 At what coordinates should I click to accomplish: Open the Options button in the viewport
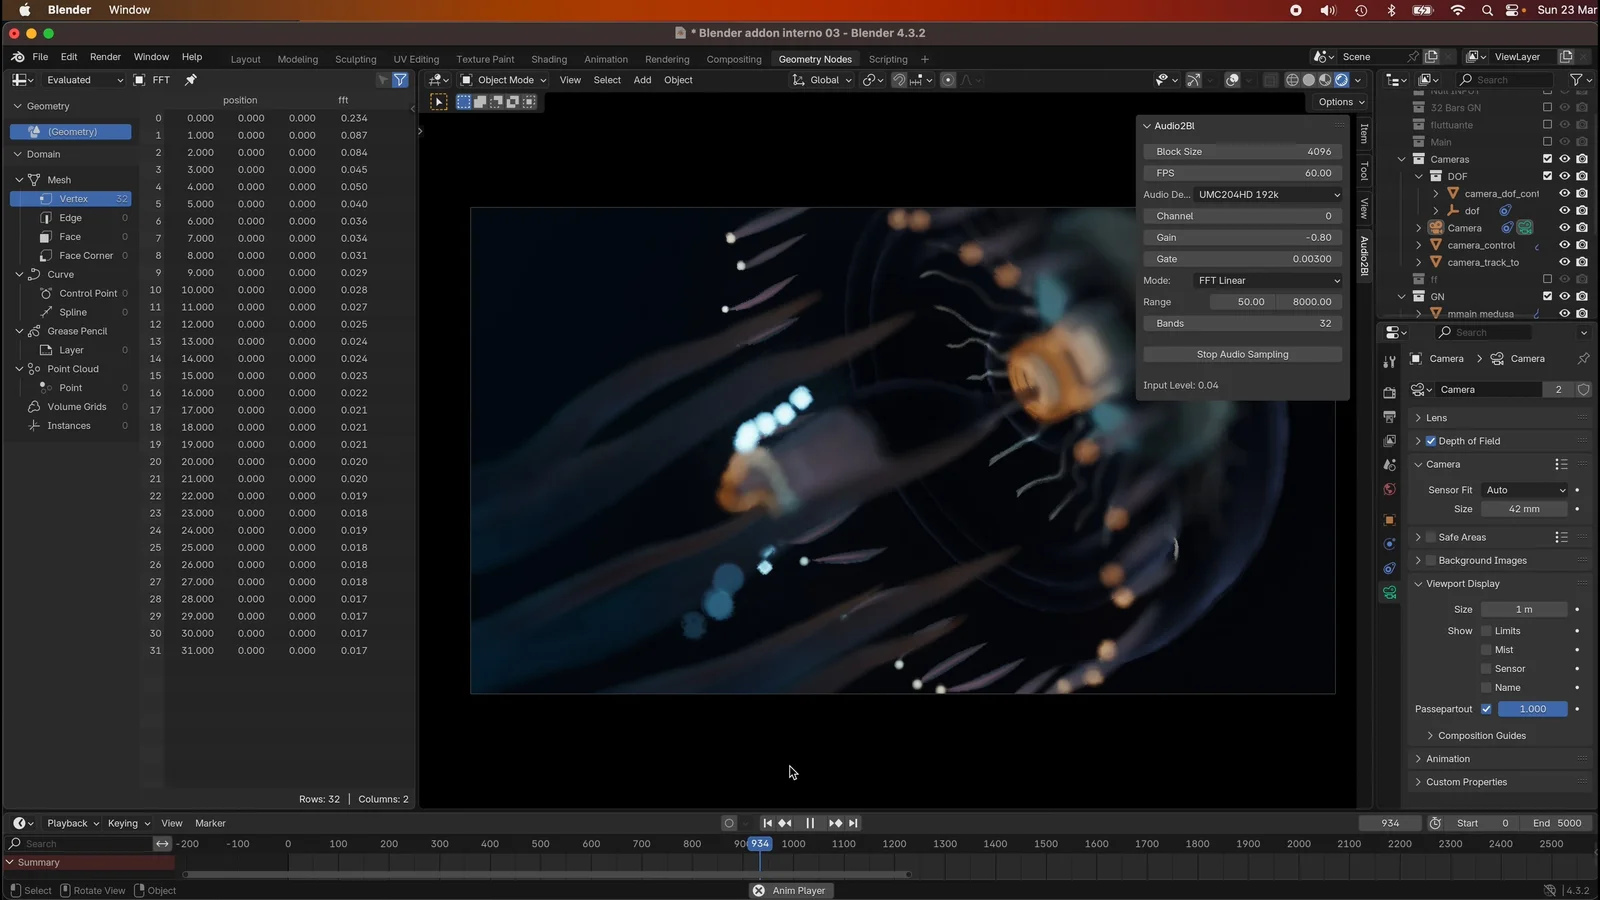(x=1339, y=102)
